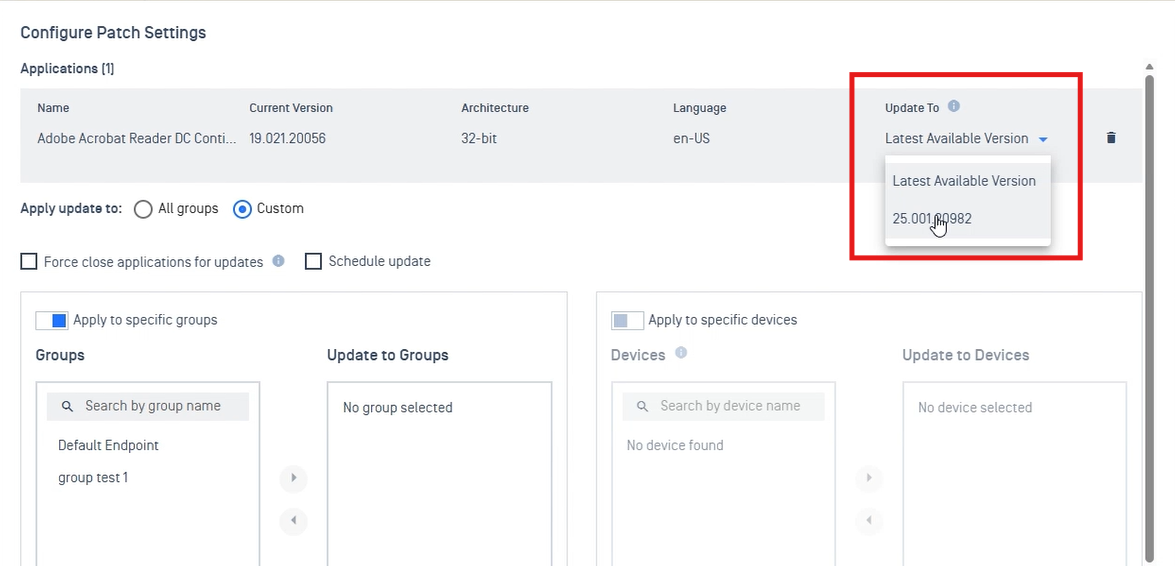Click the delete trash icon for Adobe Acrobat
The width and height of the screenshot is (1175, 566).
[x=1111, y=138]
